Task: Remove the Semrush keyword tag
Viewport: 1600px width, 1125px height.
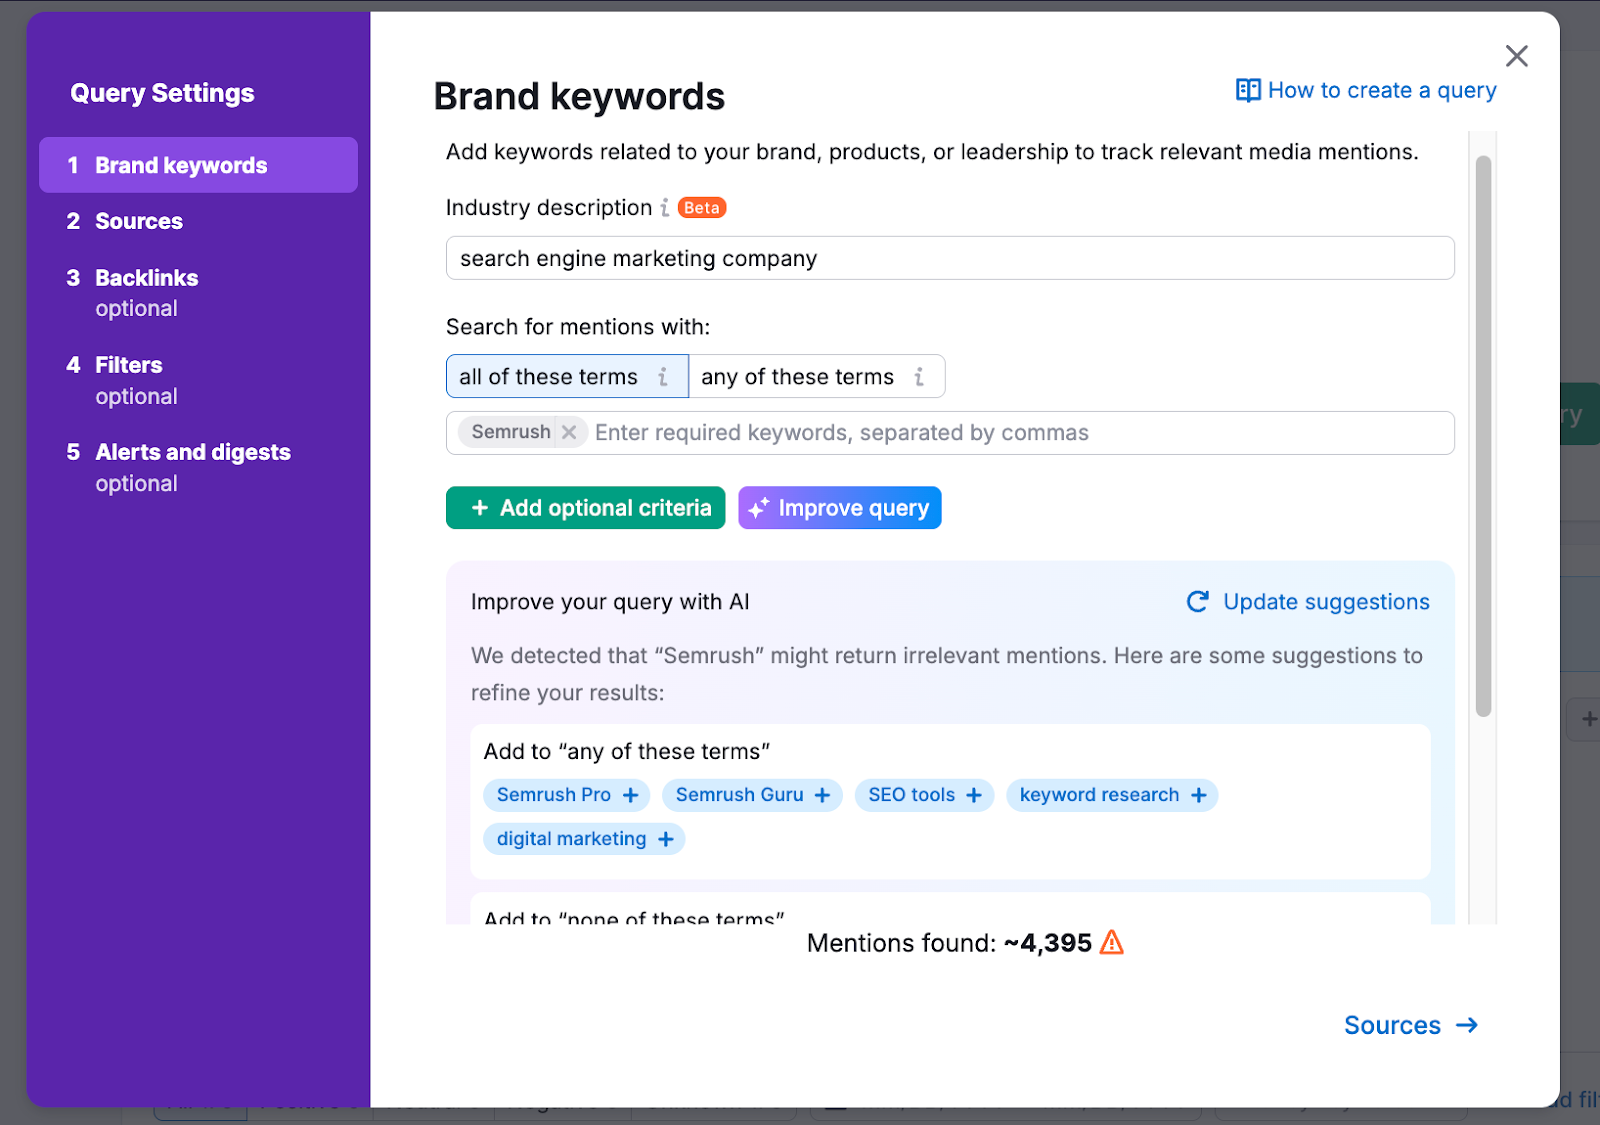Action: 569,432
